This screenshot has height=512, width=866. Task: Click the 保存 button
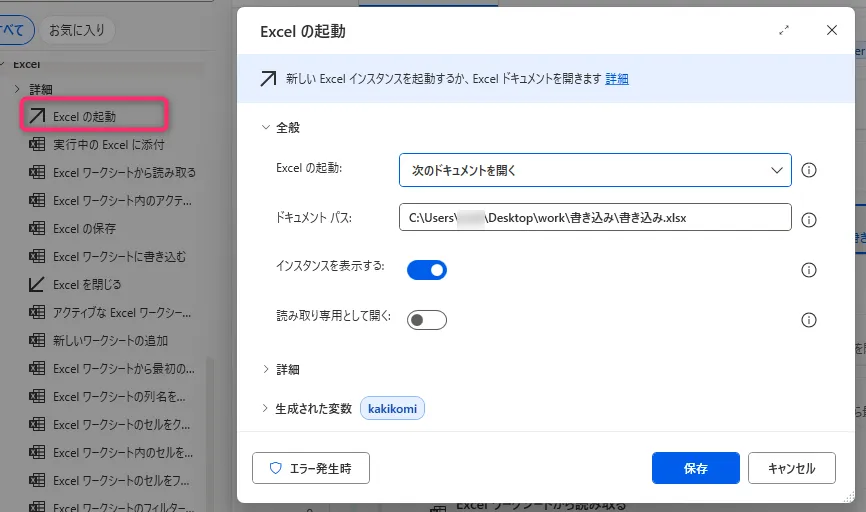695,468
